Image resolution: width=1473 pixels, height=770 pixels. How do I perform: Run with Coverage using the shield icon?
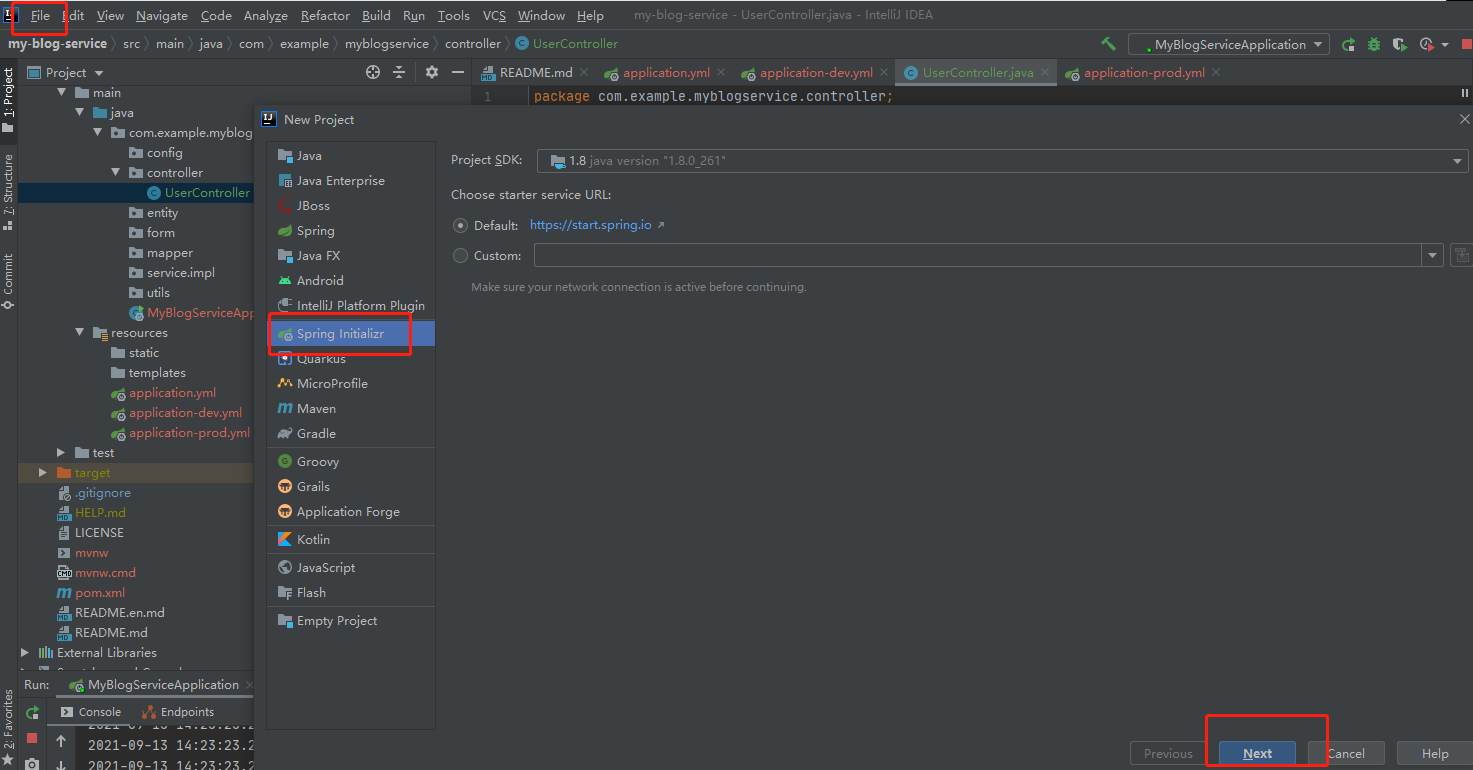1400,44
